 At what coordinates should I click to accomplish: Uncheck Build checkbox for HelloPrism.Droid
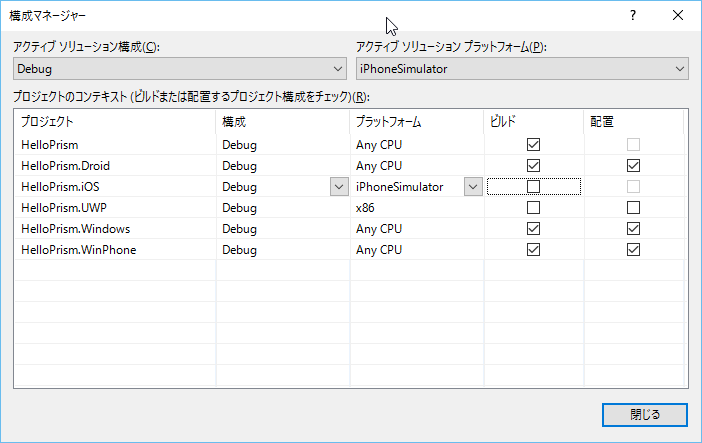coord(533,166)
